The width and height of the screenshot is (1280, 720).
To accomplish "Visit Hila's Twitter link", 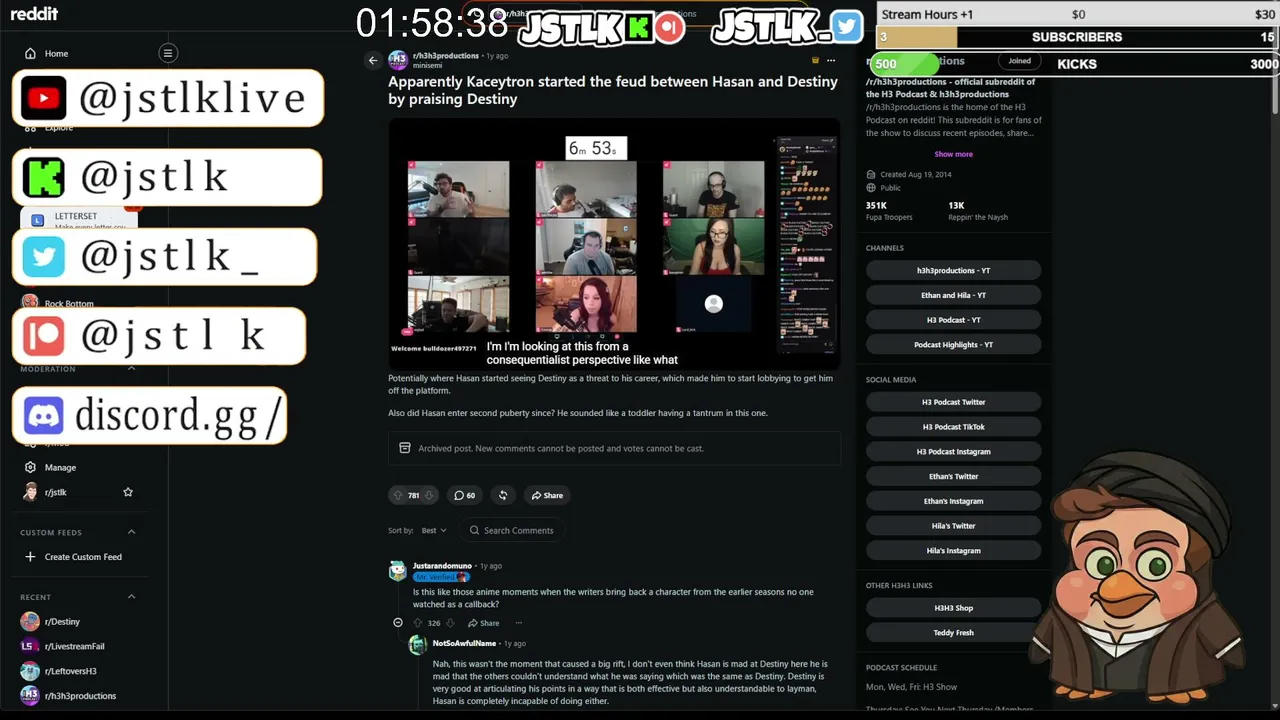I will (953, 526).
